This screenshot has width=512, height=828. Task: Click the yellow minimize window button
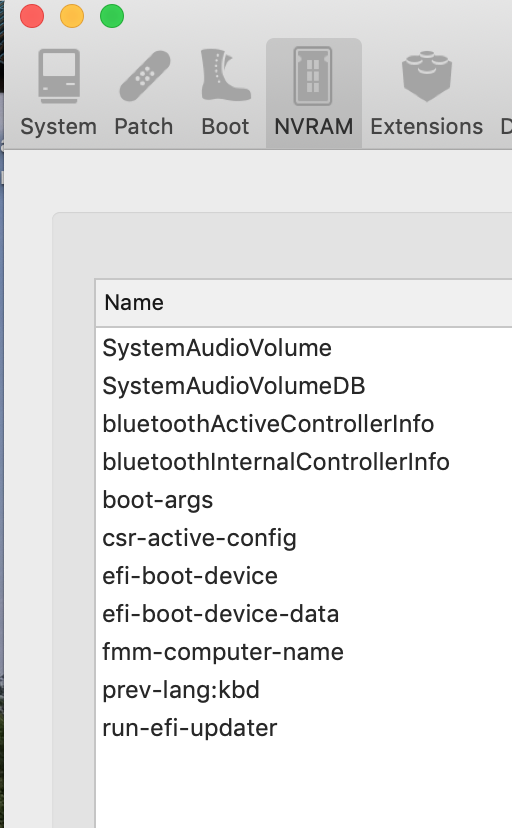click(72, 16)
